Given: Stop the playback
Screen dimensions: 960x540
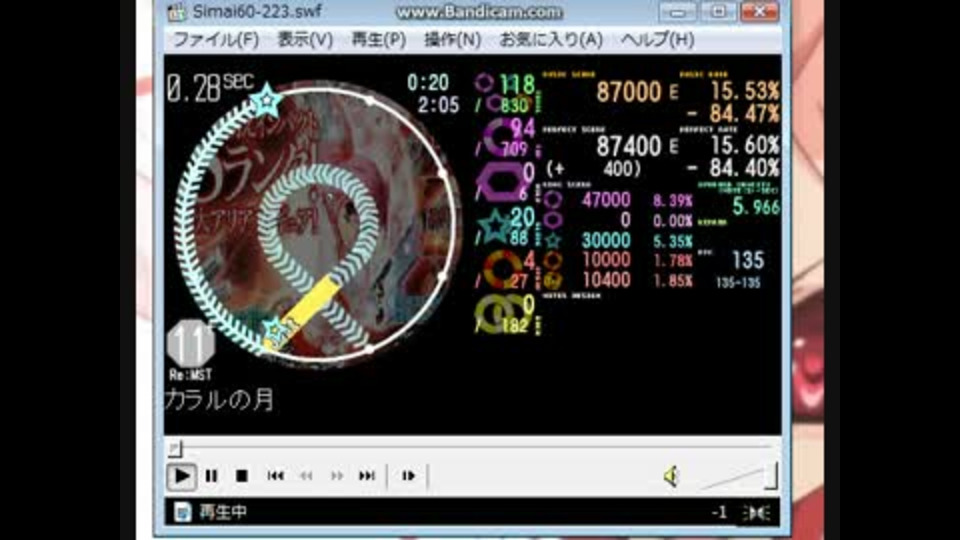Looking at the screenshot, I should (x=242, y=476).
